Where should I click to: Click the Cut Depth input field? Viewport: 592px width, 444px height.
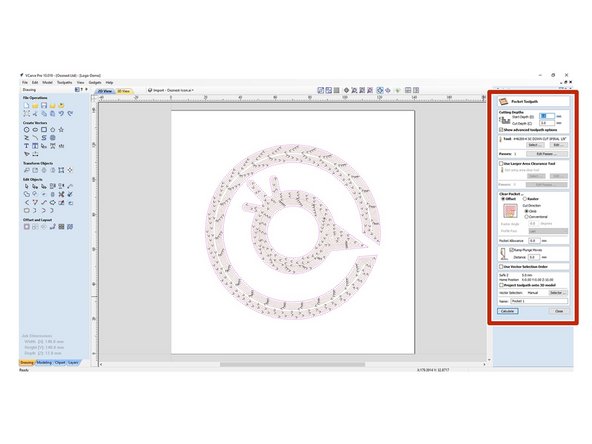coord(547,123)
